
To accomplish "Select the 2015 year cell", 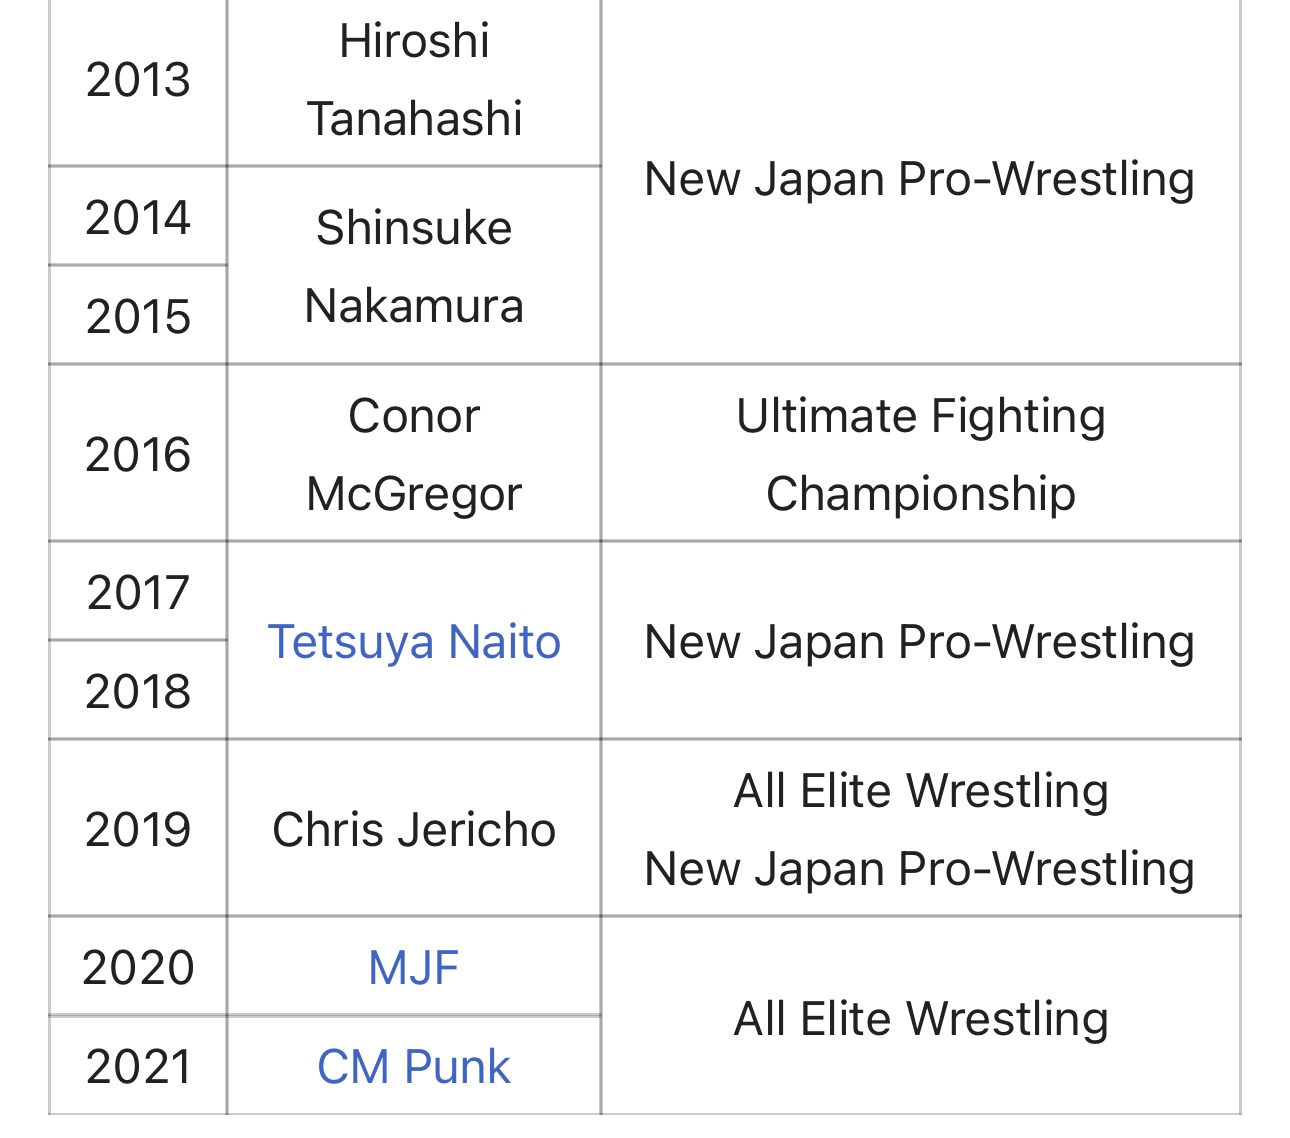I will (138, 316).
